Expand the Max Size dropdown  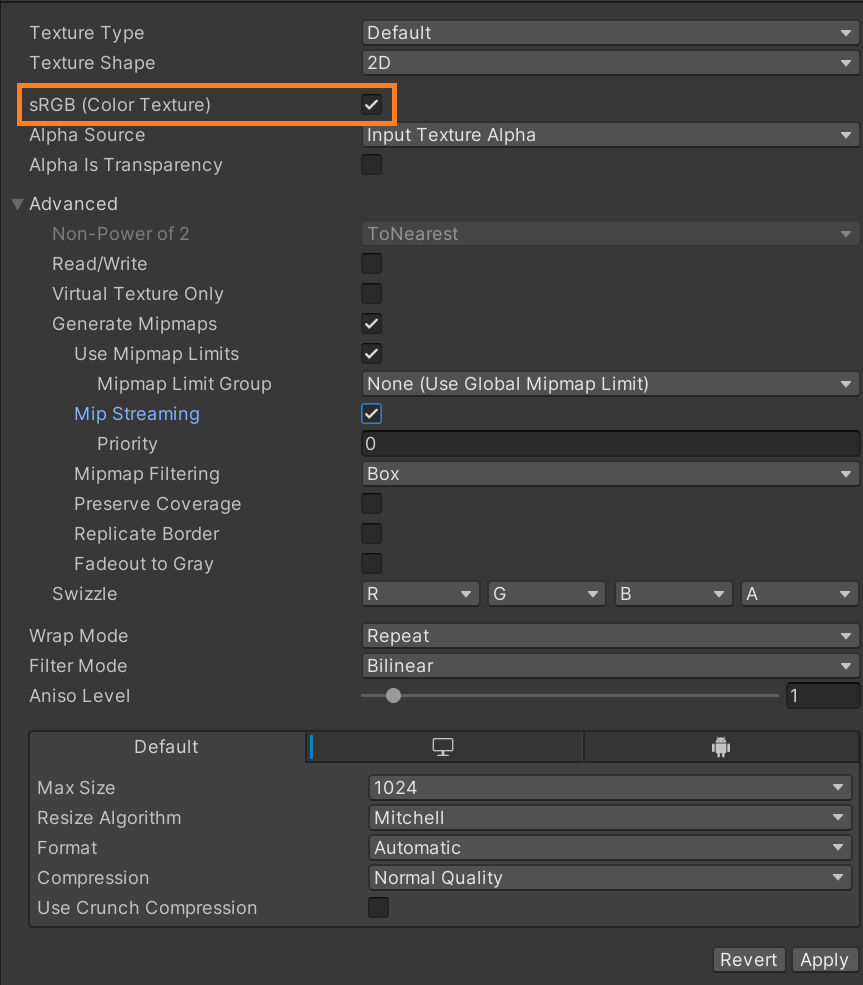[x=609, y=788]
